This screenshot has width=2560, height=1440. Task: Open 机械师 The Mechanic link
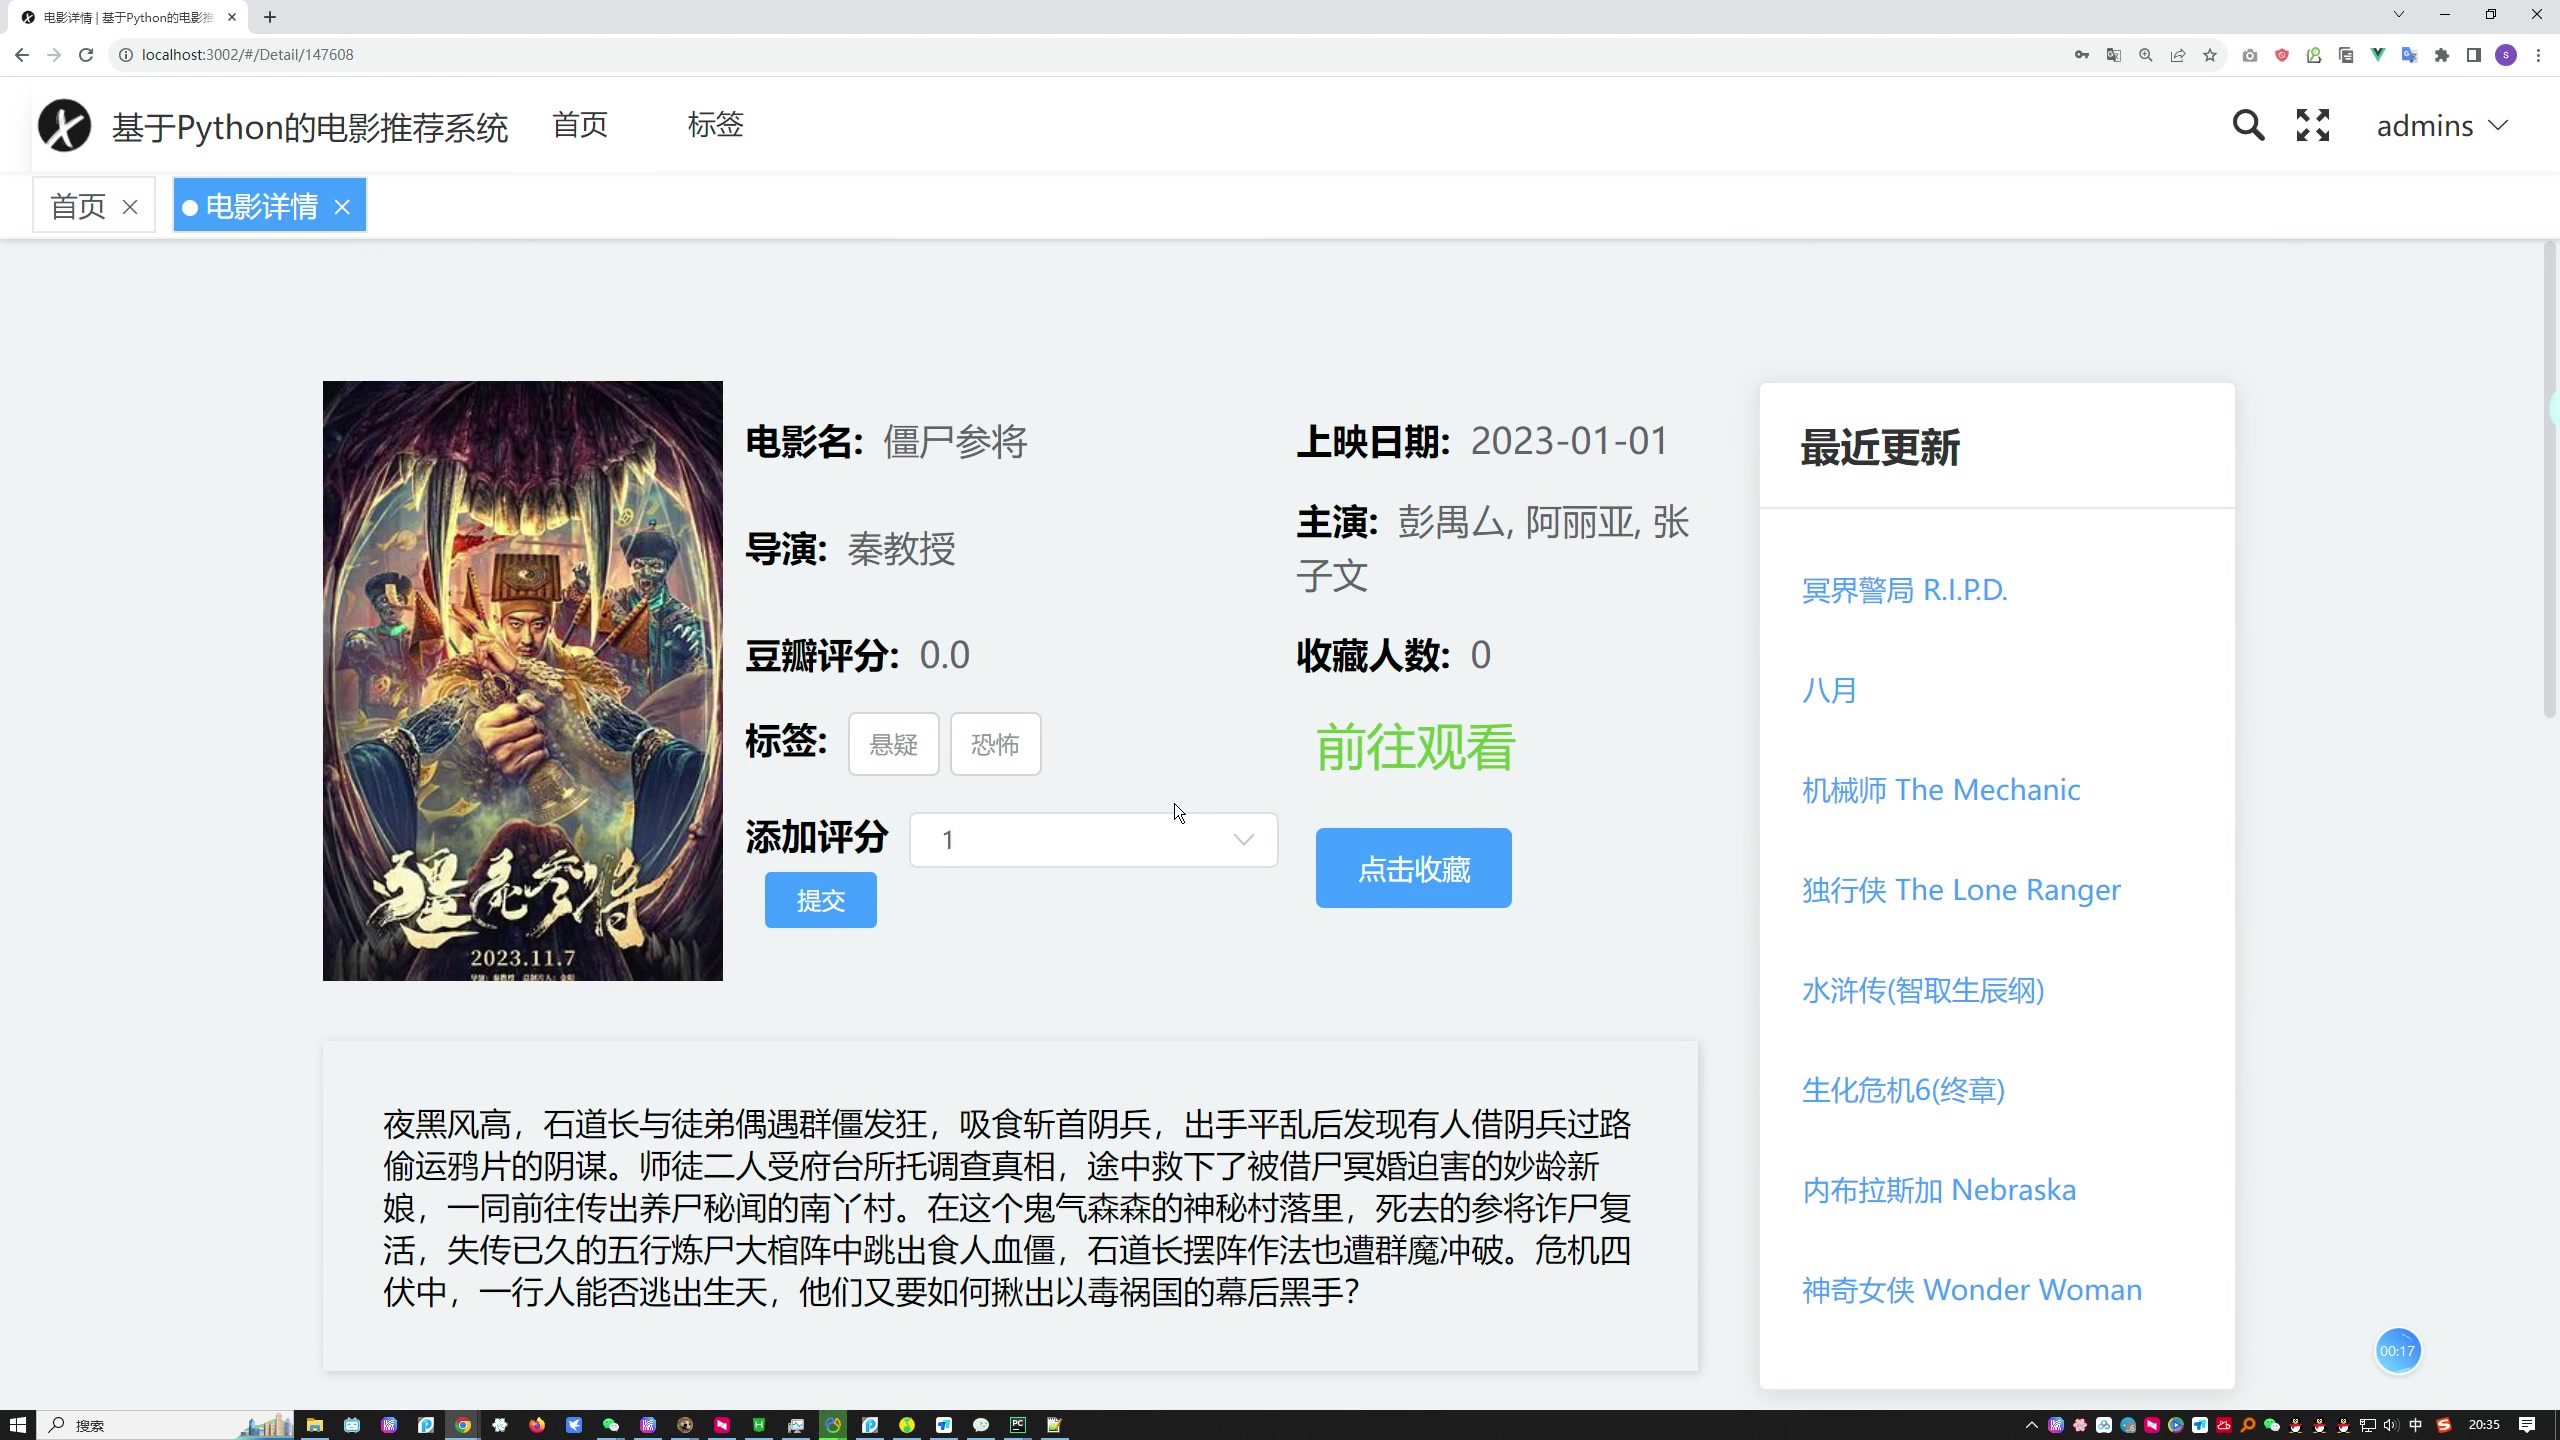pos(1940,790)
